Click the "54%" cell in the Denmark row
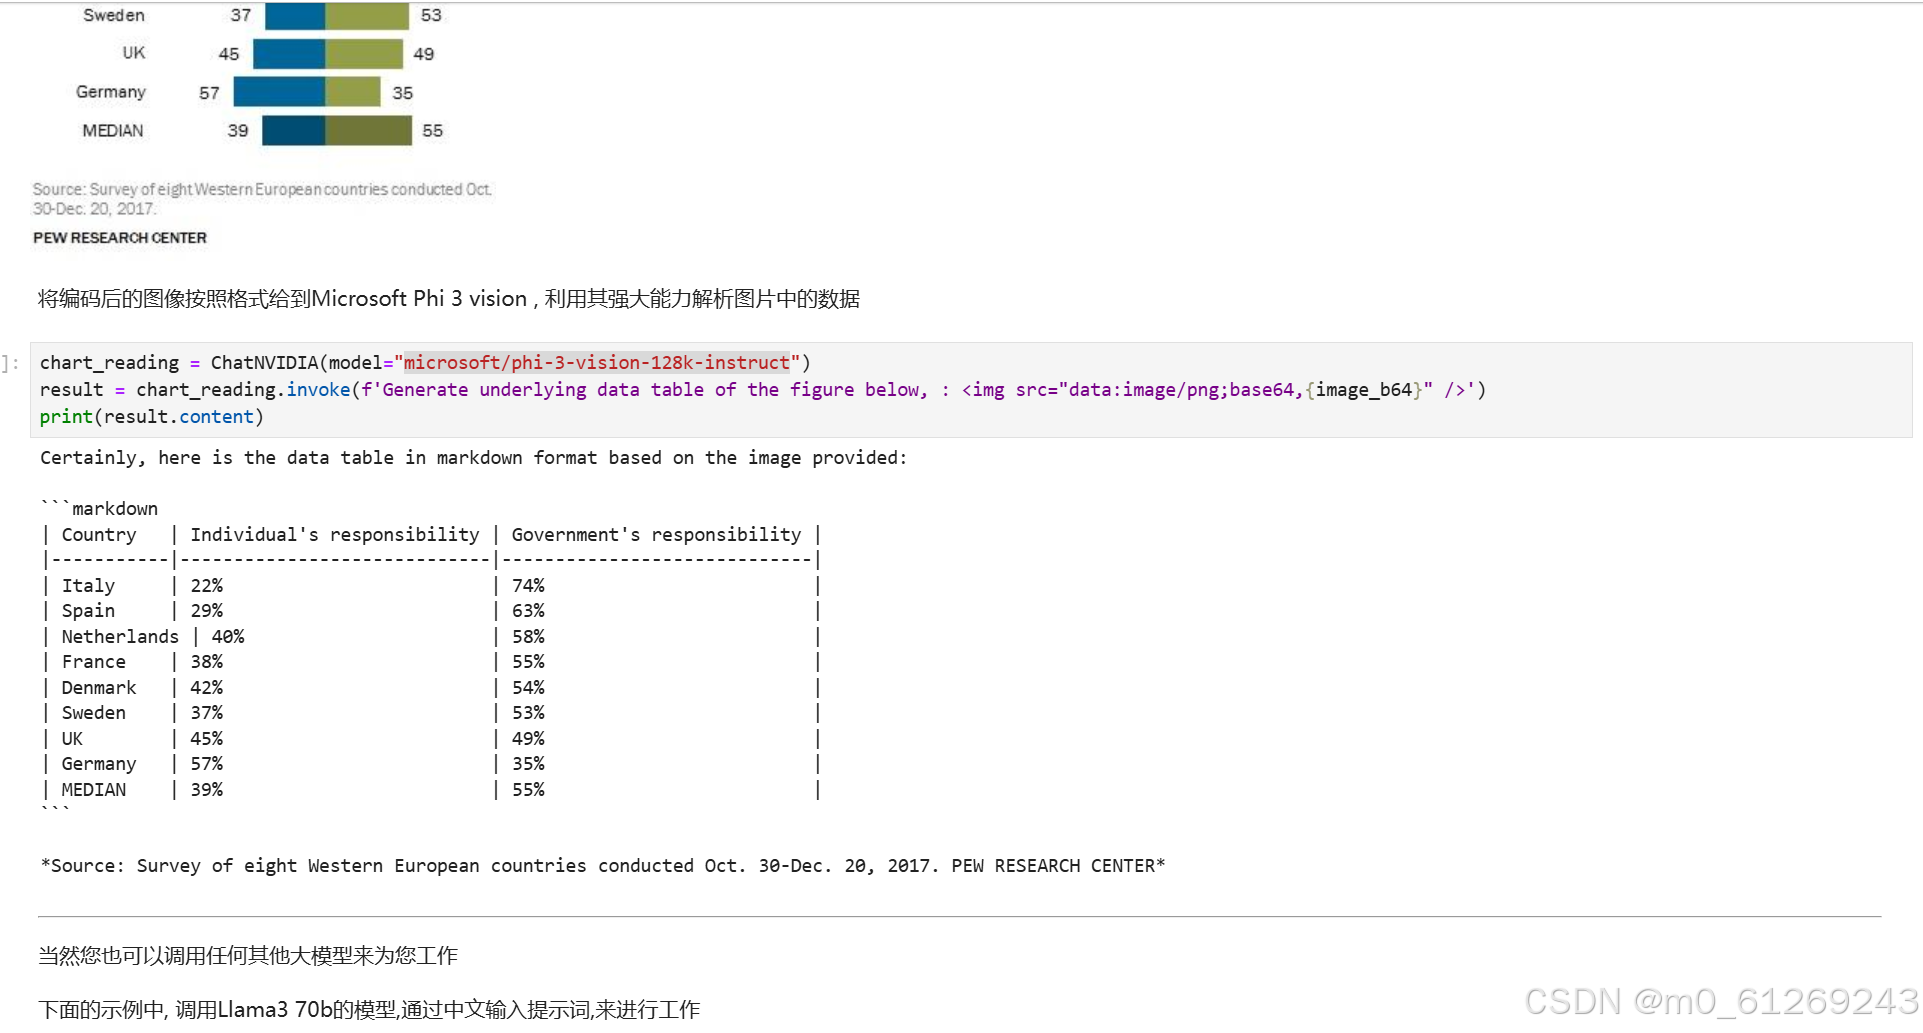1923x1033 pixels. pyautogui.click(x=528, y=688)
